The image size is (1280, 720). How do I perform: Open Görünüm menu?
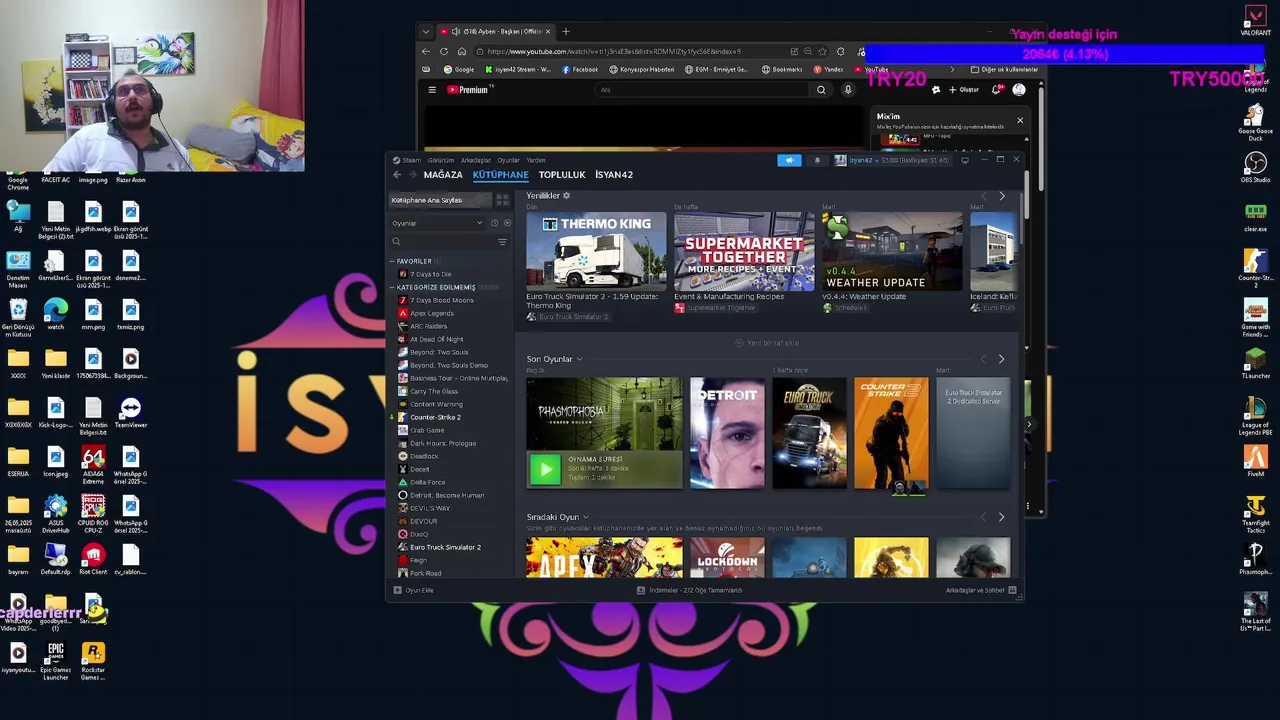441,160
